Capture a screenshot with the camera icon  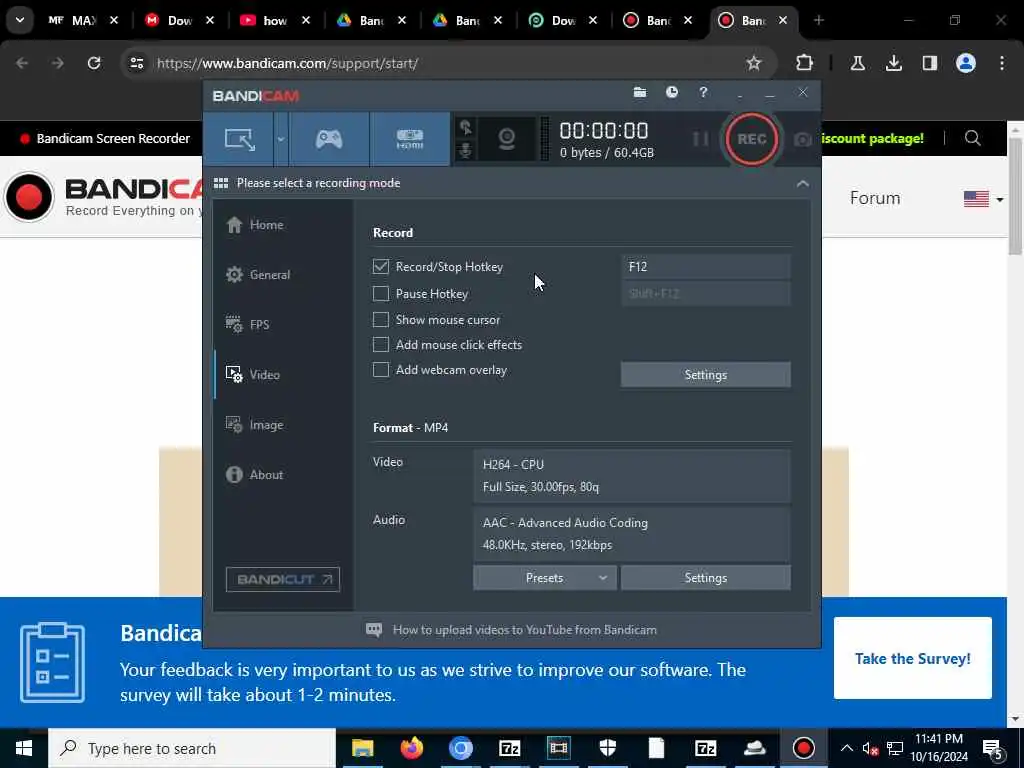click(x=803, y=139)
